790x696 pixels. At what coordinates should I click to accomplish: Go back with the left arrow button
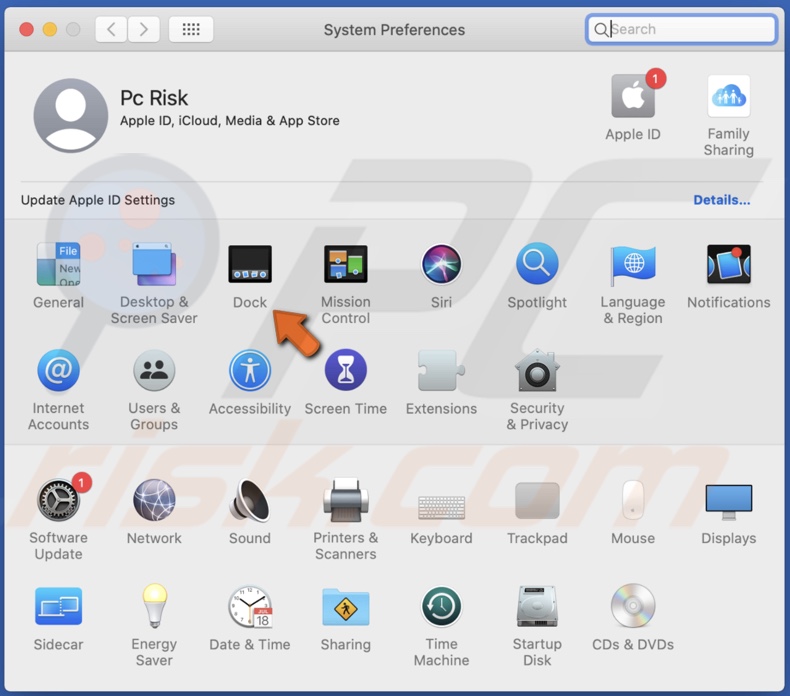click(x=111, y=29)
